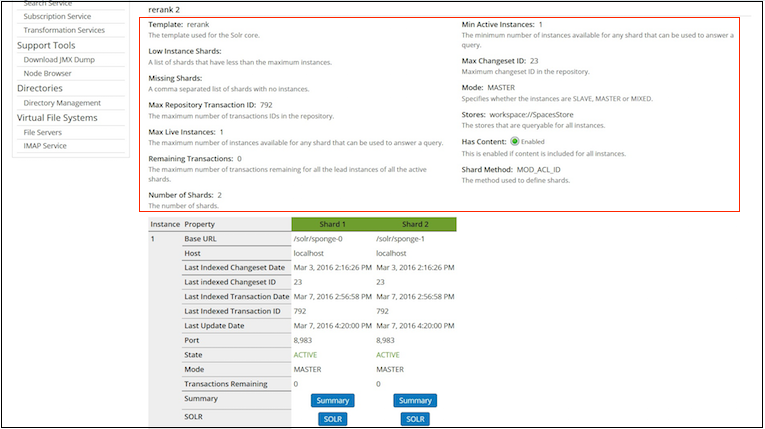Screen dimensions: 765x429
Task: Open SOLR for Shard 1
Action: point(332,419)
